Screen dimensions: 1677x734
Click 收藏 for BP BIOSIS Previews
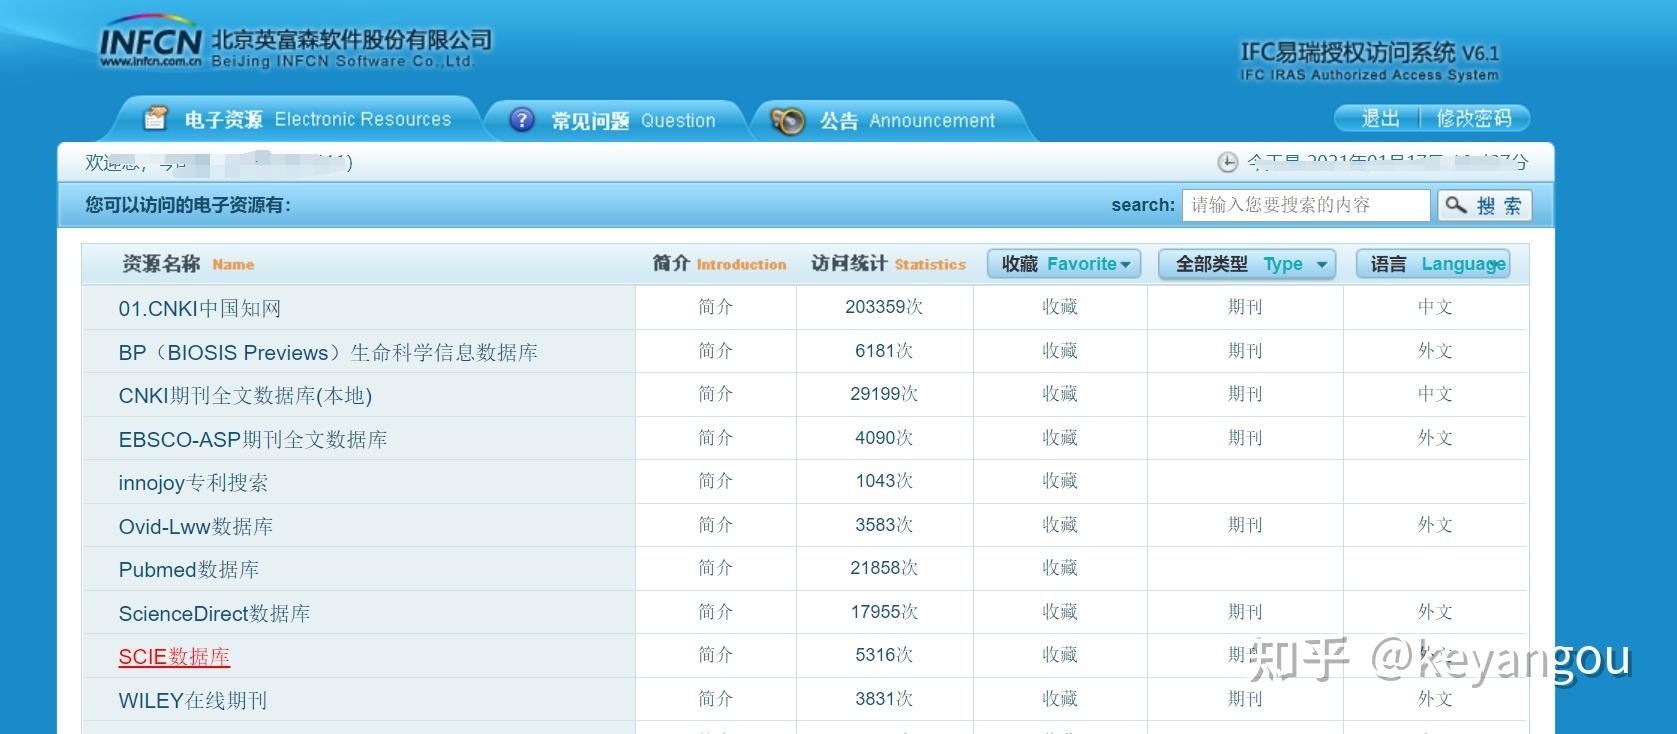pyautogui.click(x=1060, y=351)
